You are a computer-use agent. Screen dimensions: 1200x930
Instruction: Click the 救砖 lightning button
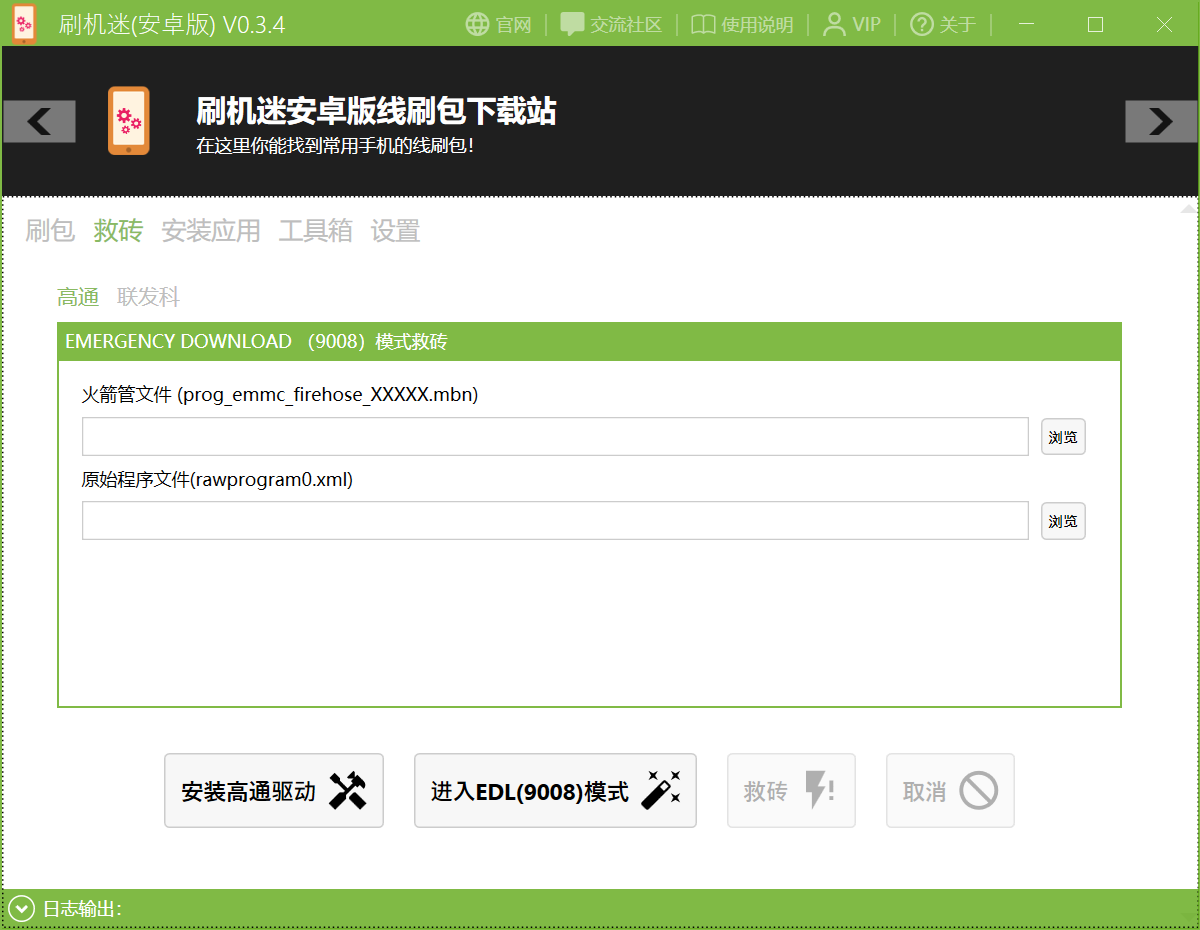point(791,791)
